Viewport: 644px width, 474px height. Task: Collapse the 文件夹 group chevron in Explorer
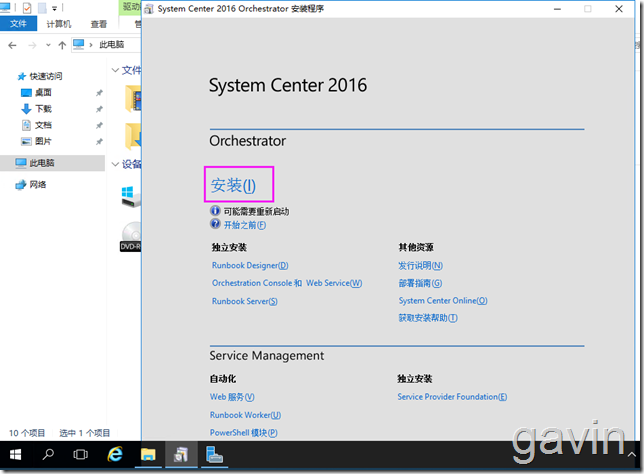(115, 70)
